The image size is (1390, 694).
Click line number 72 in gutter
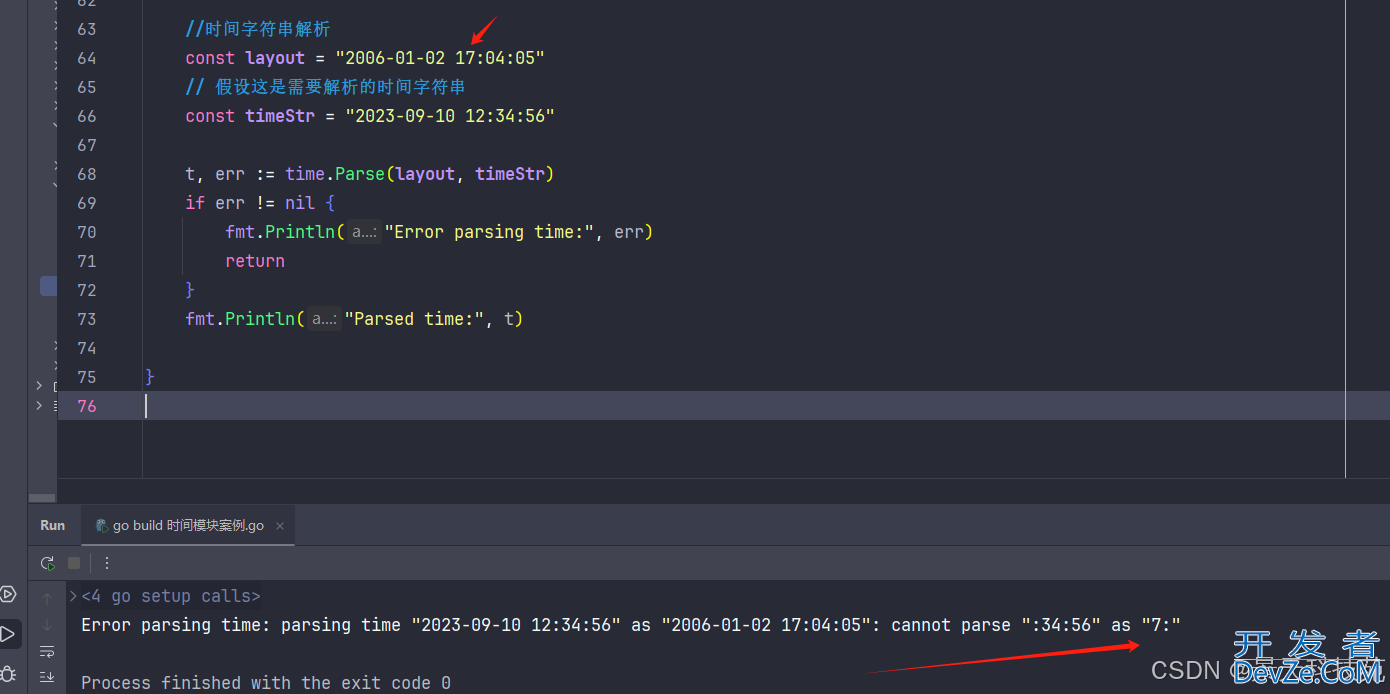pos(87,290)
